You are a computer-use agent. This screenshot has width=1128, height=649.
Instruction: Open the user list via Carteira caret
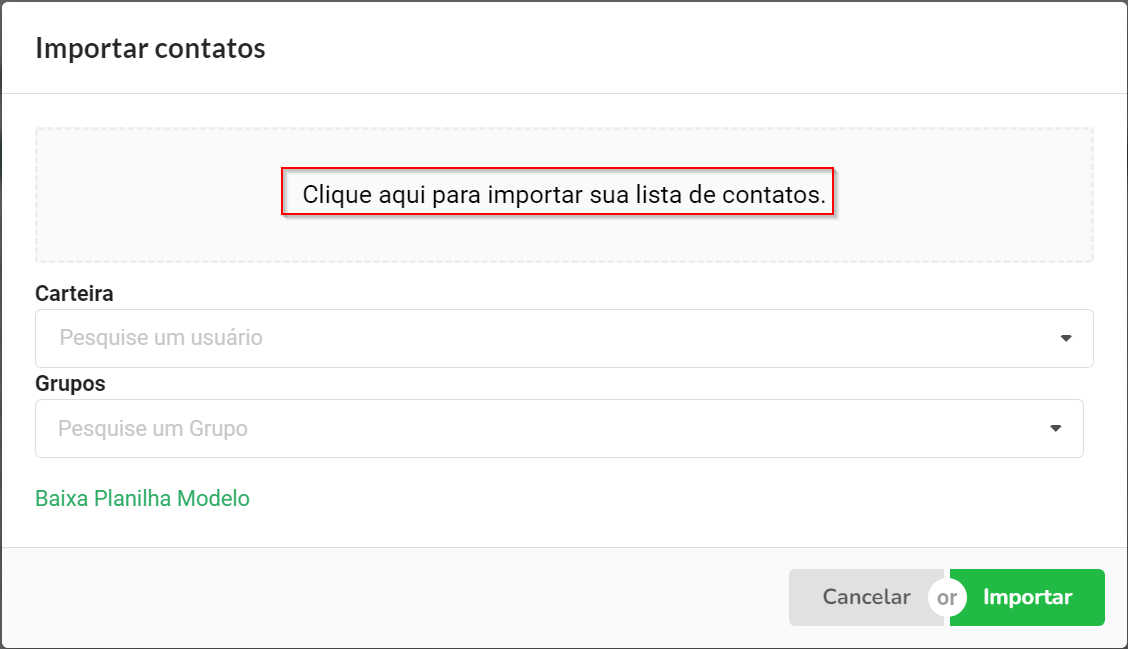click(x=1066, y=338)
